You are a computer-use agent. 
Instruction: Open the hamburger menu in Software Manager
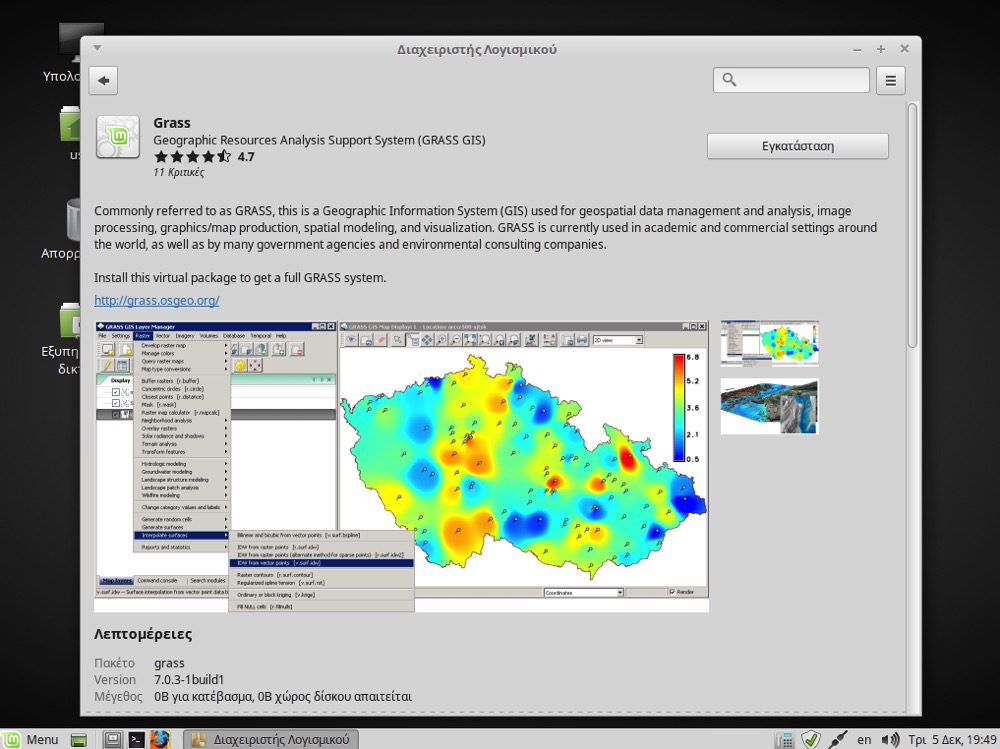890,80
